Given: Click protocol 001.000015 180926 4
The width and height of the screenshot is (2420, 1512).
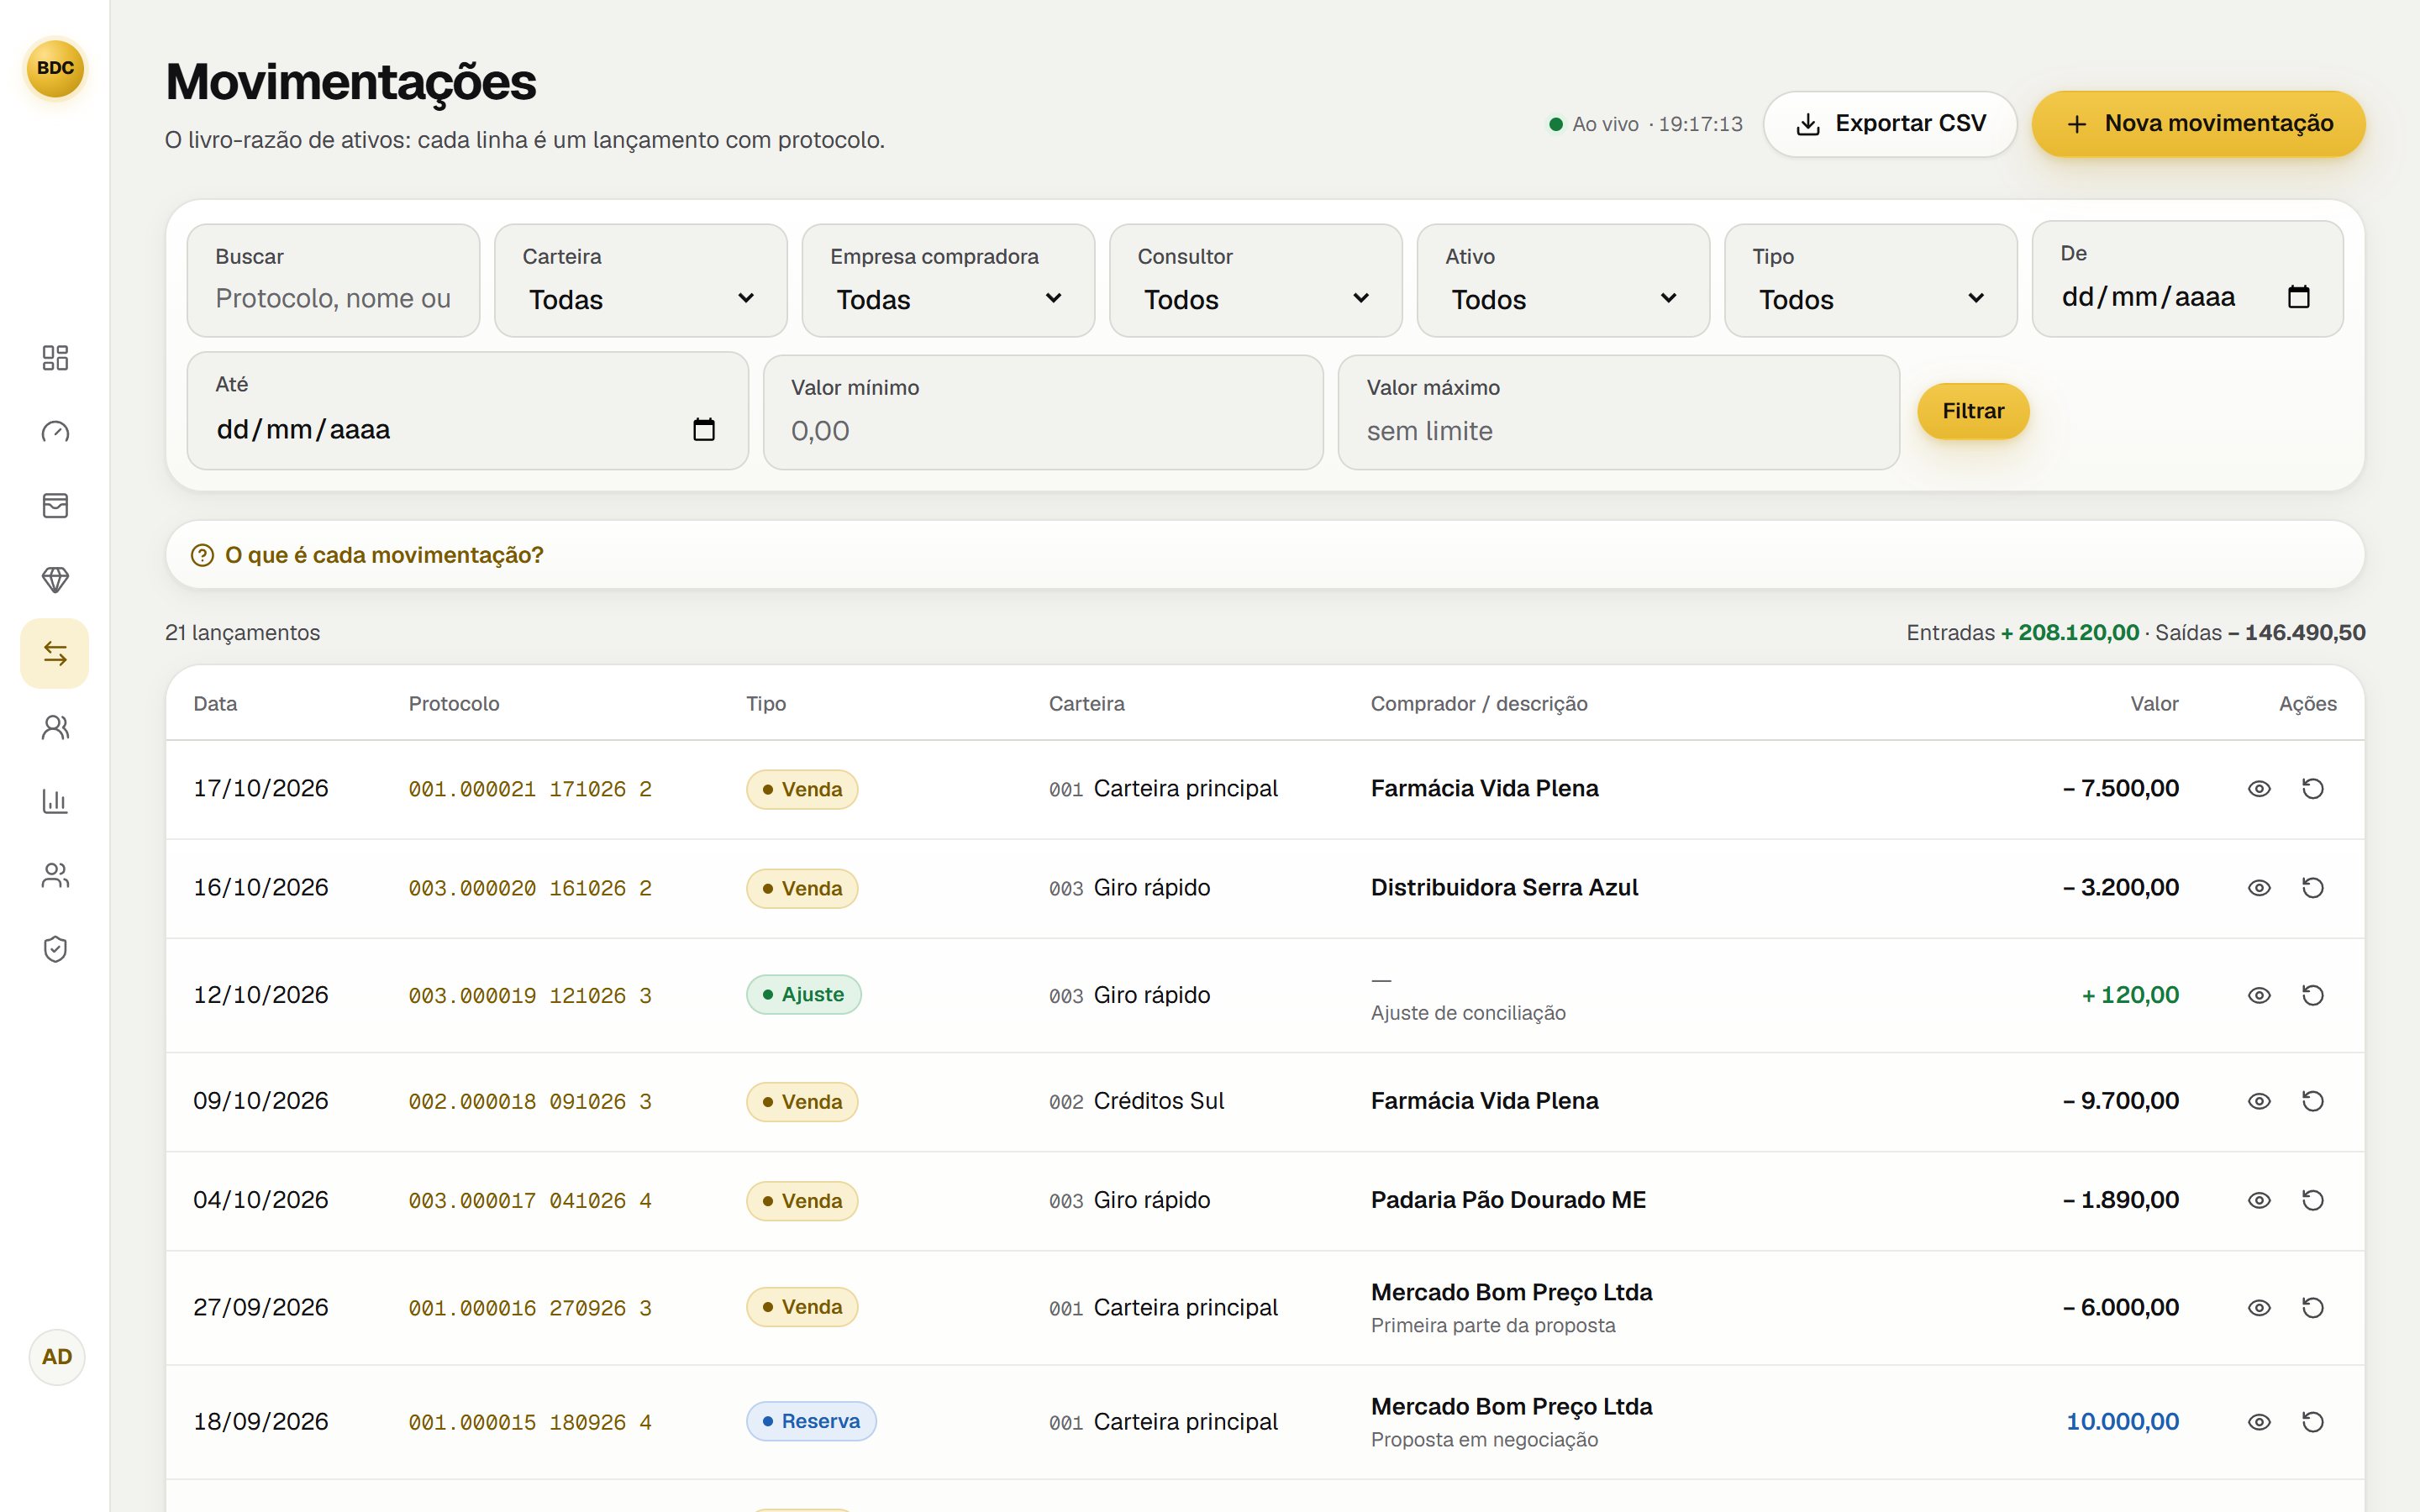Looking at the screenshot, I should pos(530,1422).
